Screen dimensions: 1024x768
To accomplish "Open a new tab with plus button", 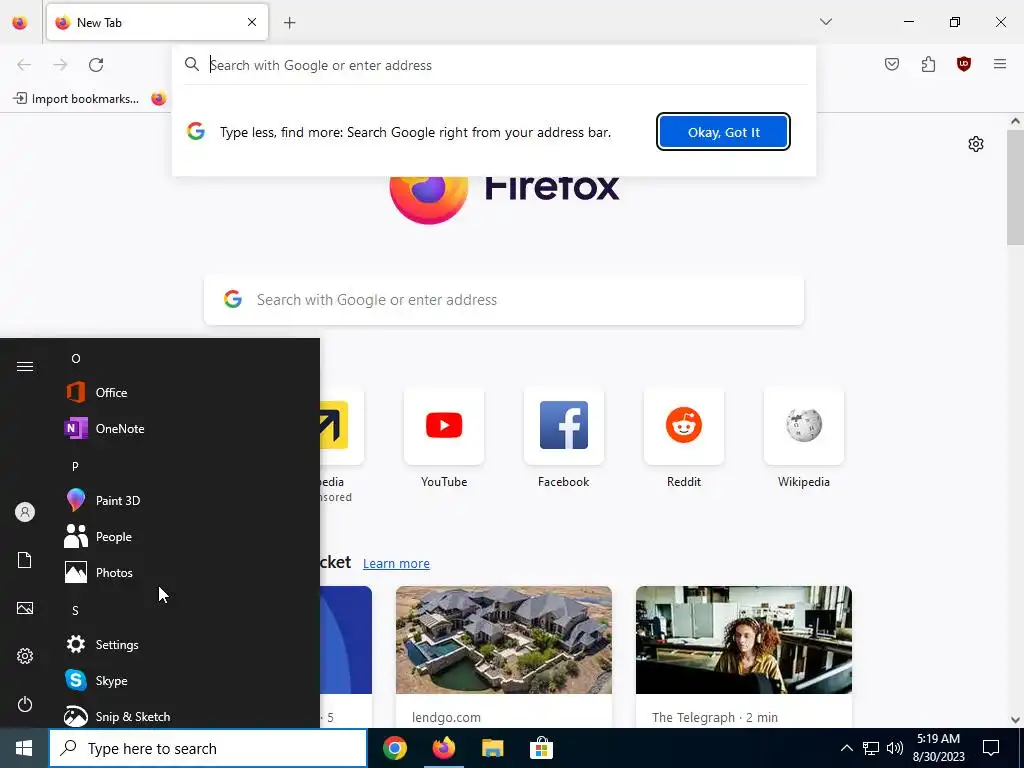I will [289, 23].
